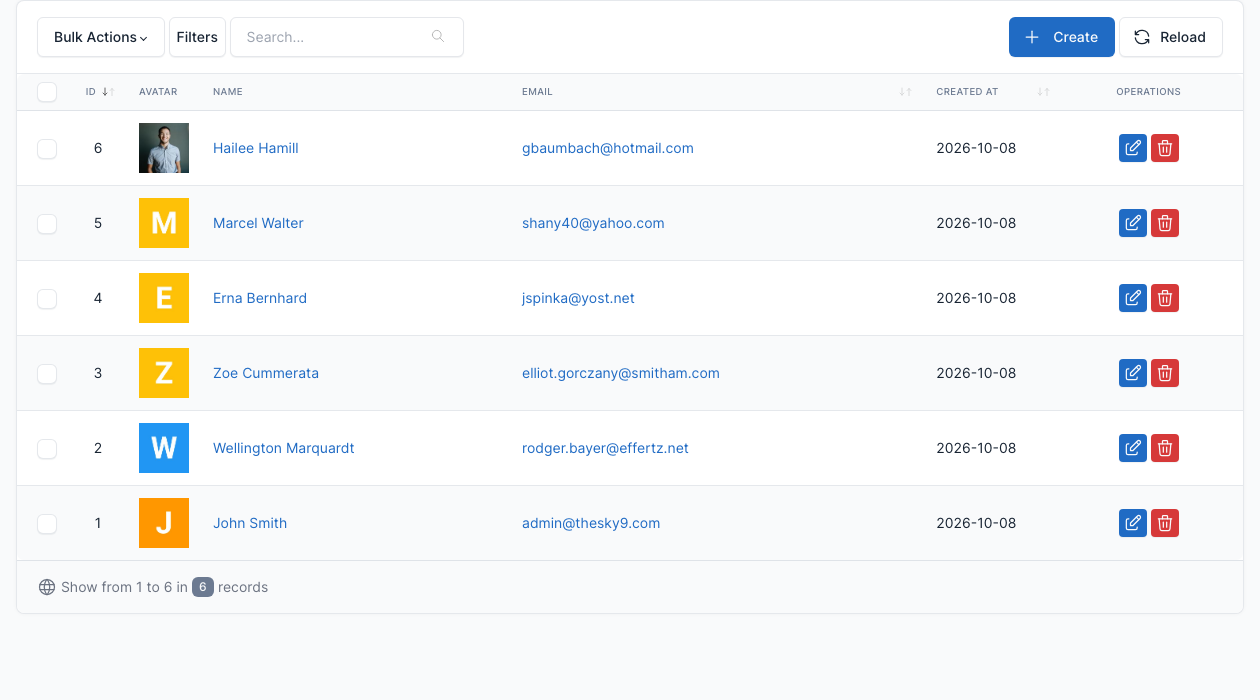Image resolution: width=1260 pixels, height=700 pixels.
Task: Edit the John Smith record
Action: (1133, 523)
